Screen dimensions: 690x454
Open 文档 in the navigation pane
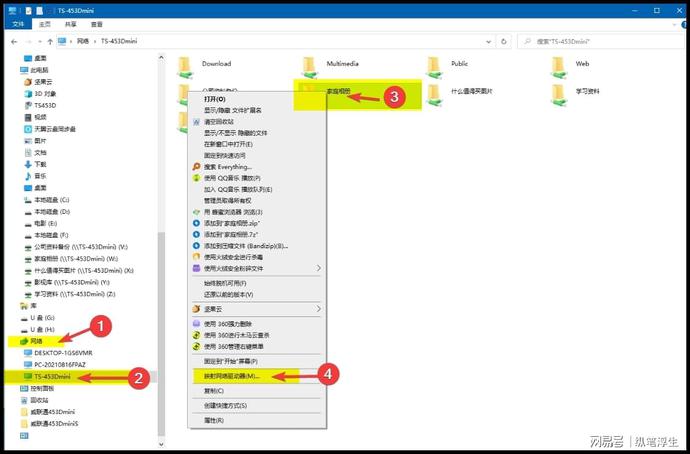(35, 153)
